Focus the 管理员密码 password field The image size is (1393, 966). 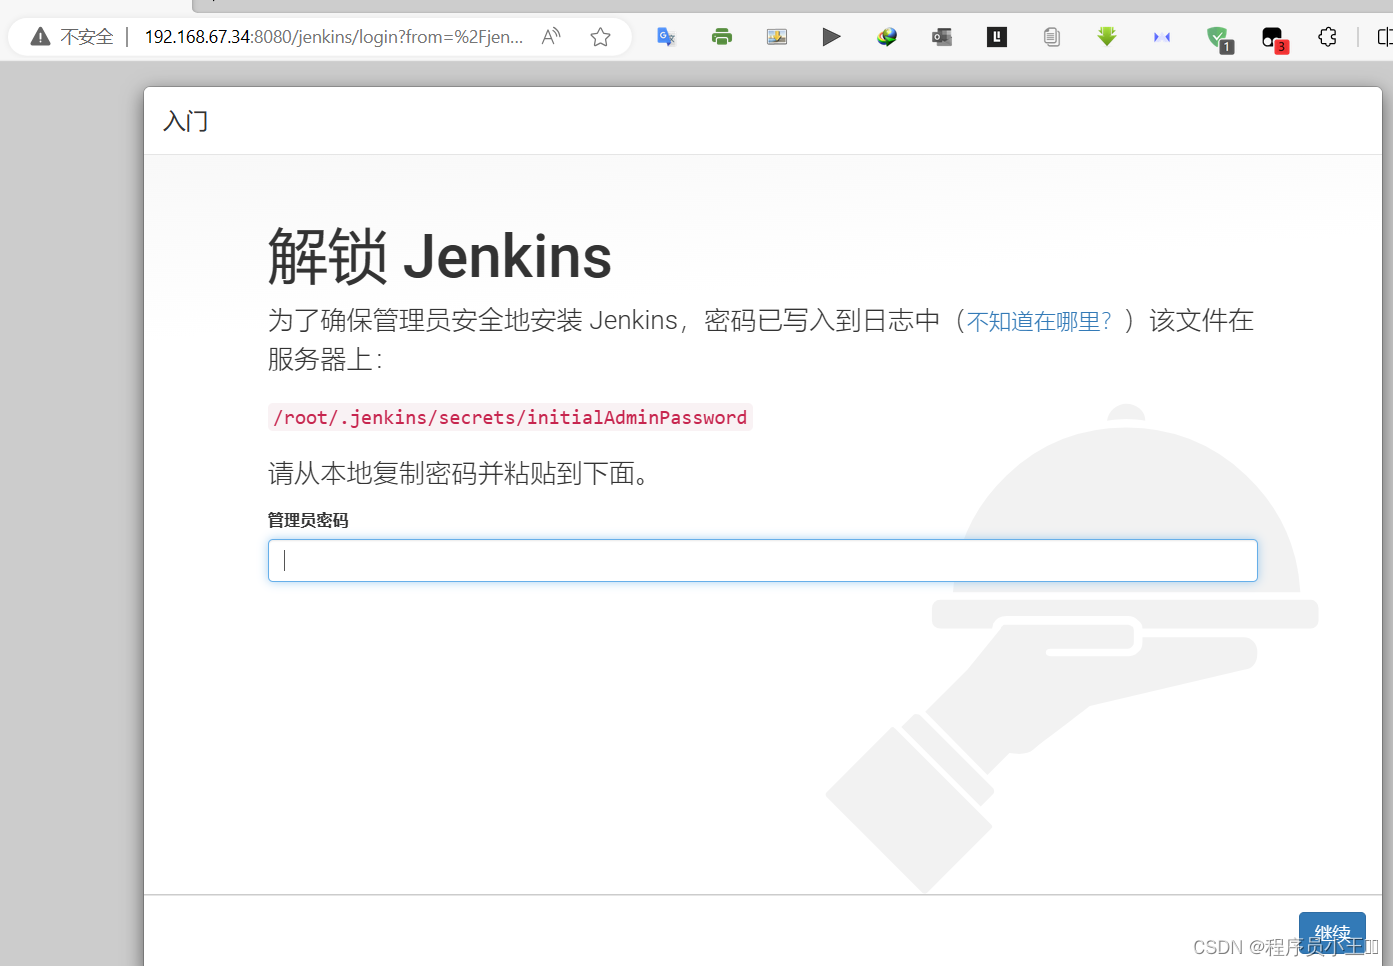coord(762,560)
